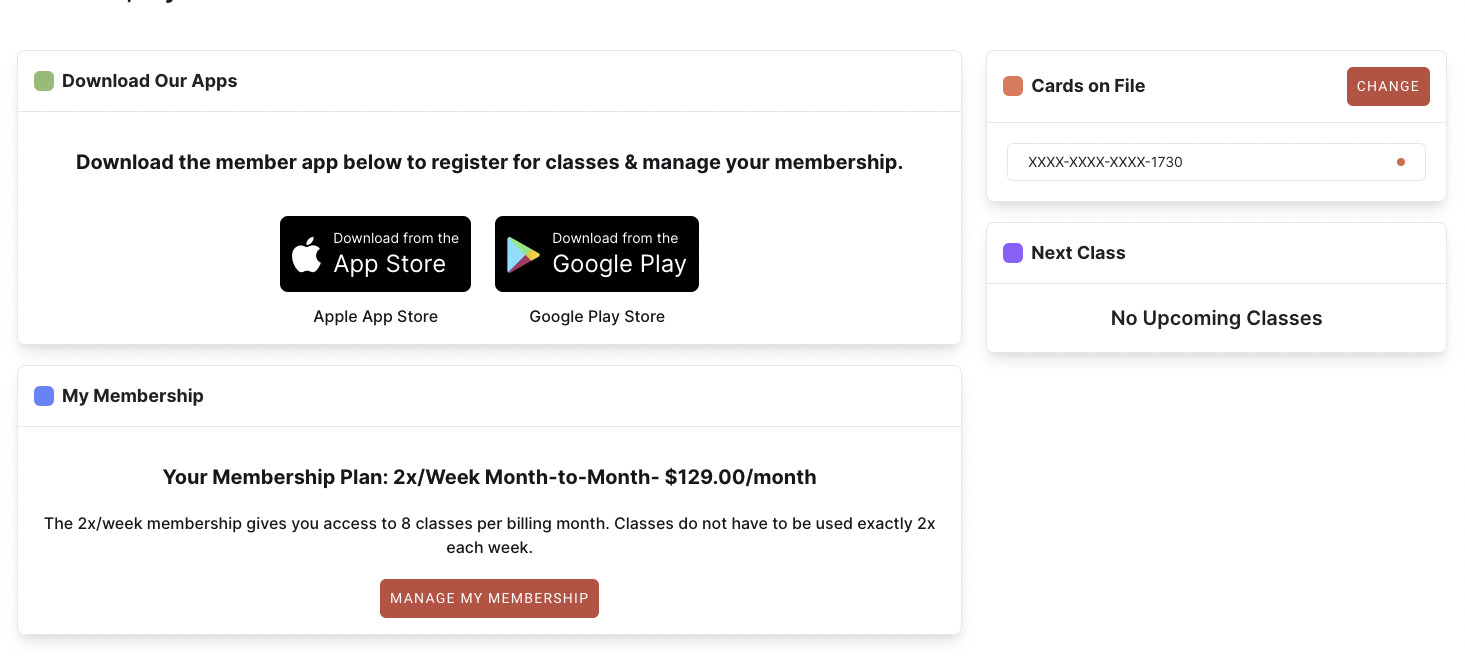Click the blue square beside My Membership
The image size is (1465, 662).
(x=44, y=396)
